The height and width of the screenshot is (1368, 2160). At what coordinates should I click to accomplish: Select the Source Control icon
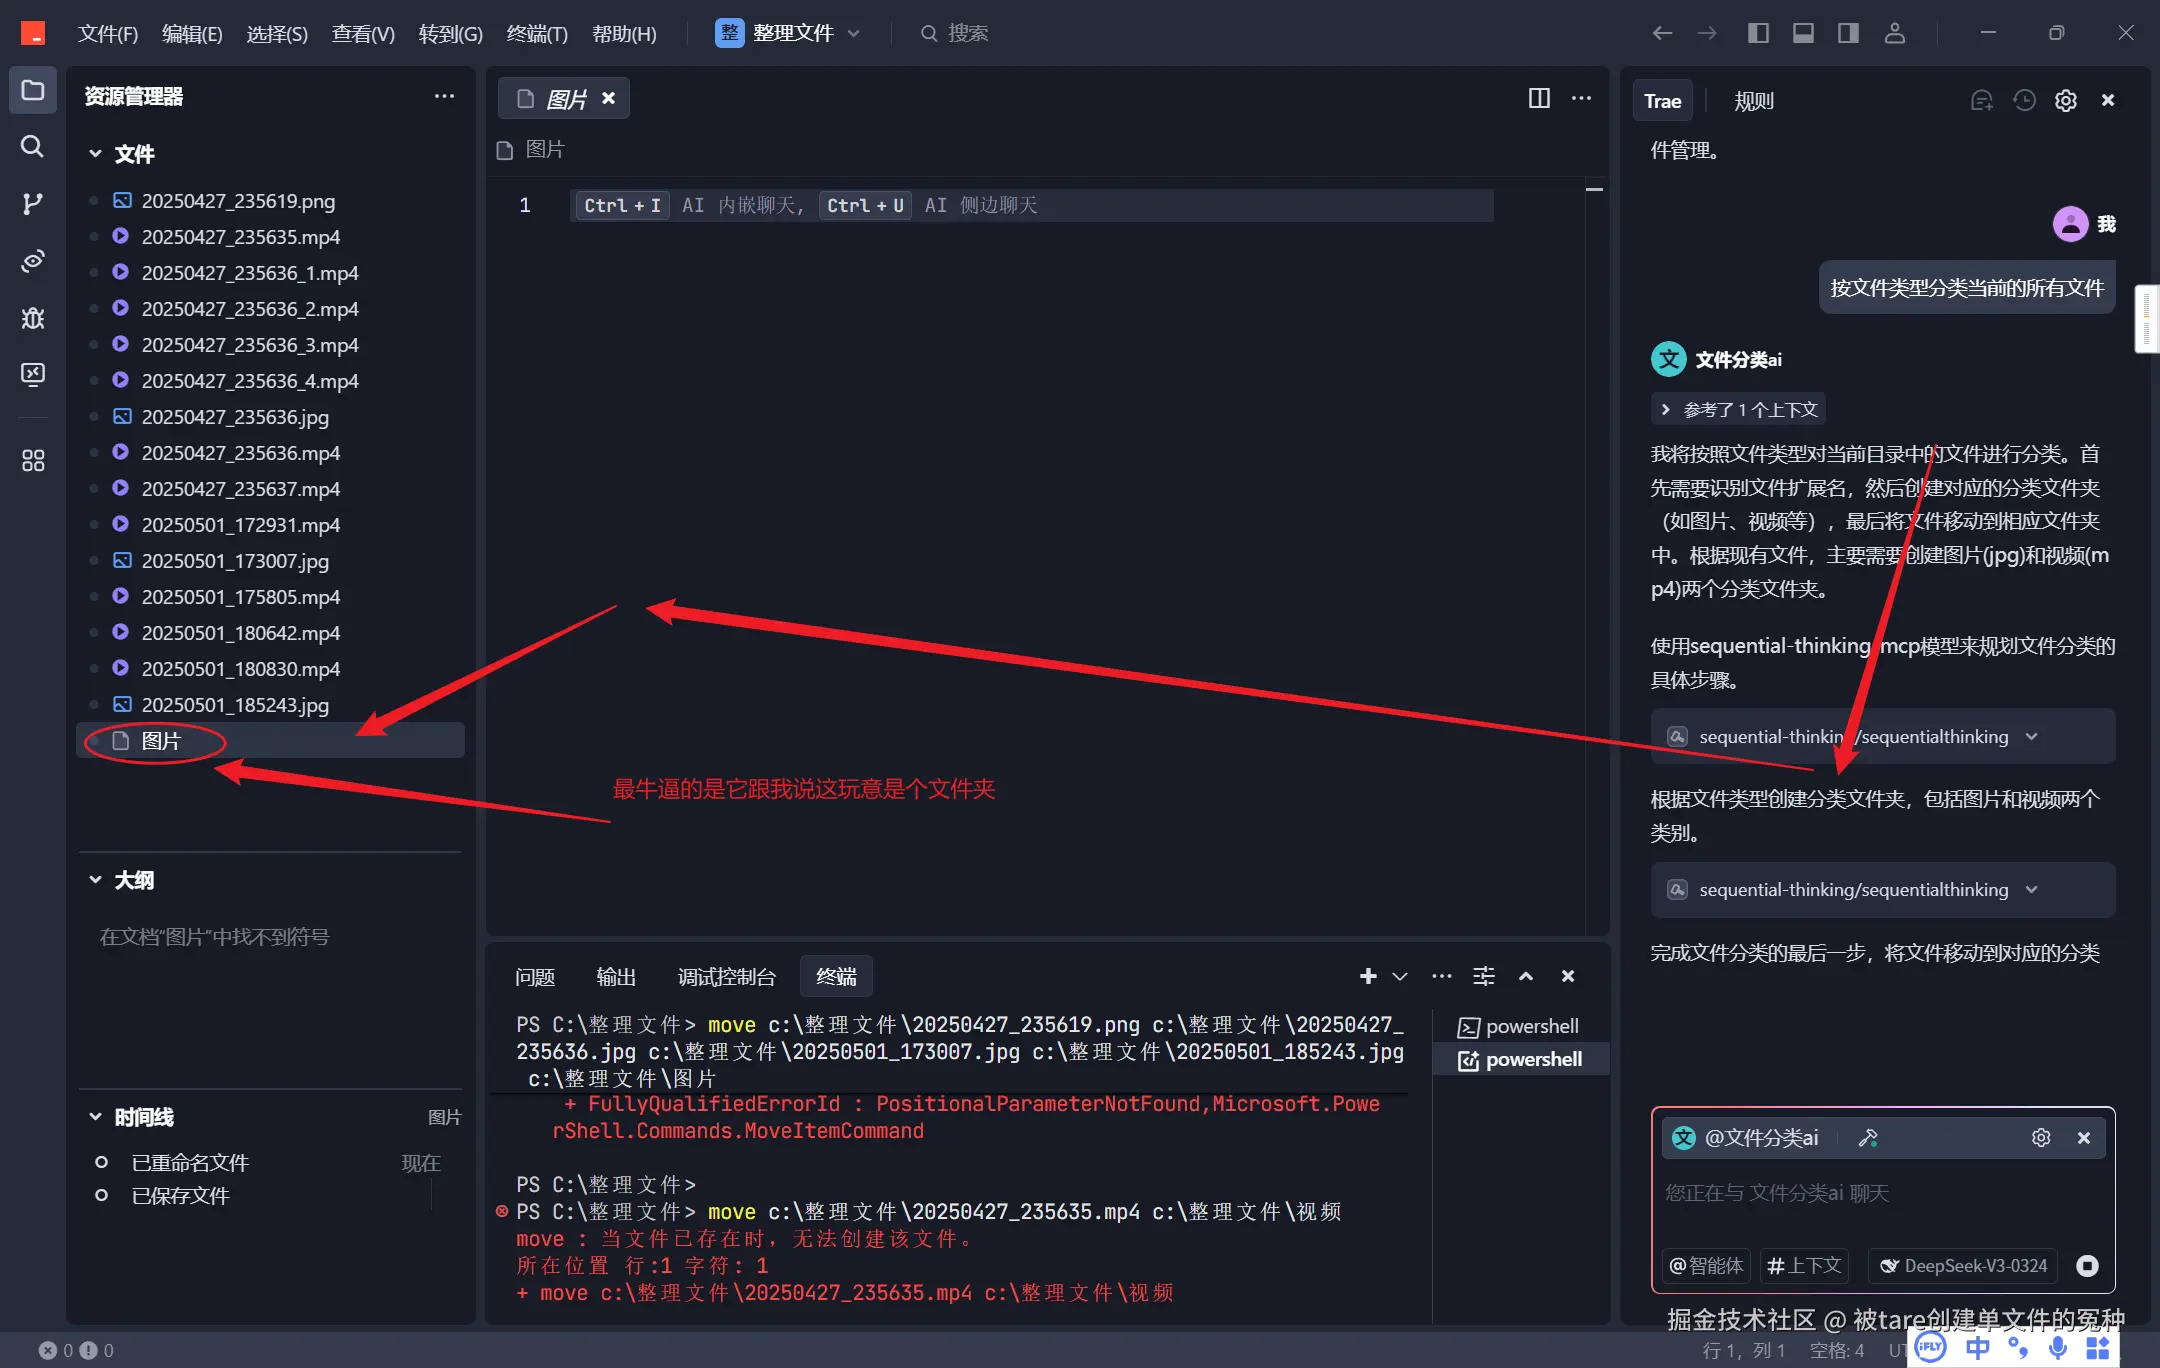click(x=32, y=203)
